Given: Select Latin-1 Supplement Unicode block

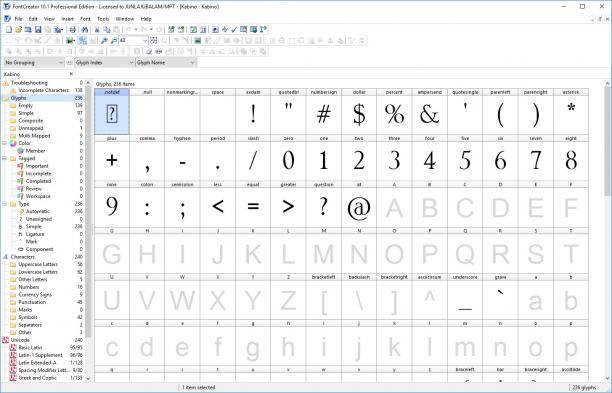Looking at the screenshot, I should tap(40, 355).
